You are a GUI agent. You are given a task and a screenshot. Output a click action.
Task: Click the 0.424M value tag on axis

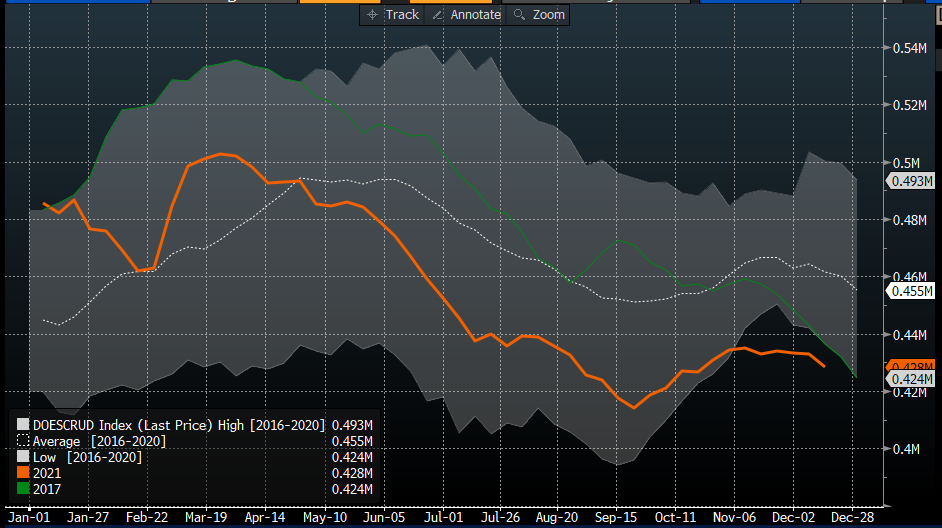pyautogui.click(x=914, y=380)
